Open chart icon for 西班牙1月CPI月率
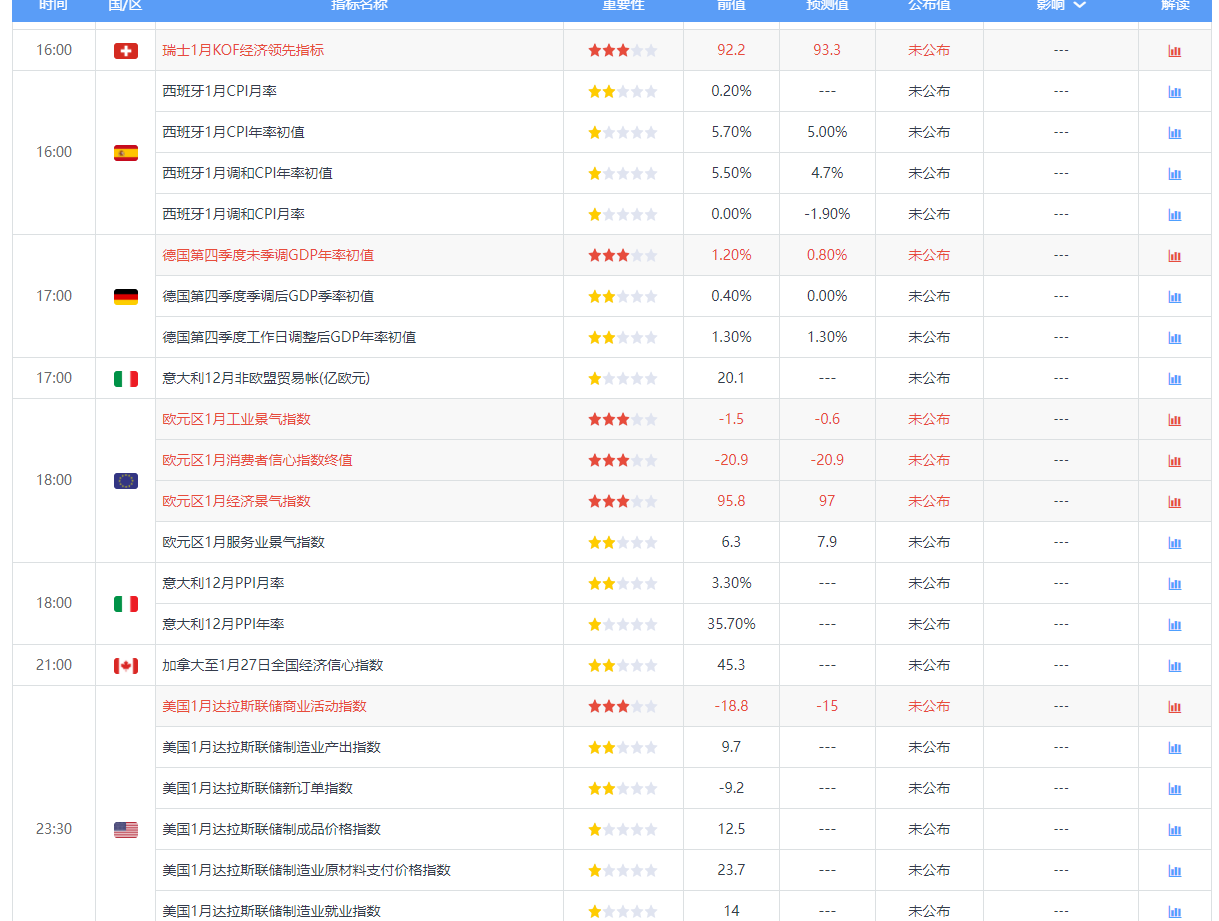This screenshot has width=1219, height=921. coord(1174,92)
